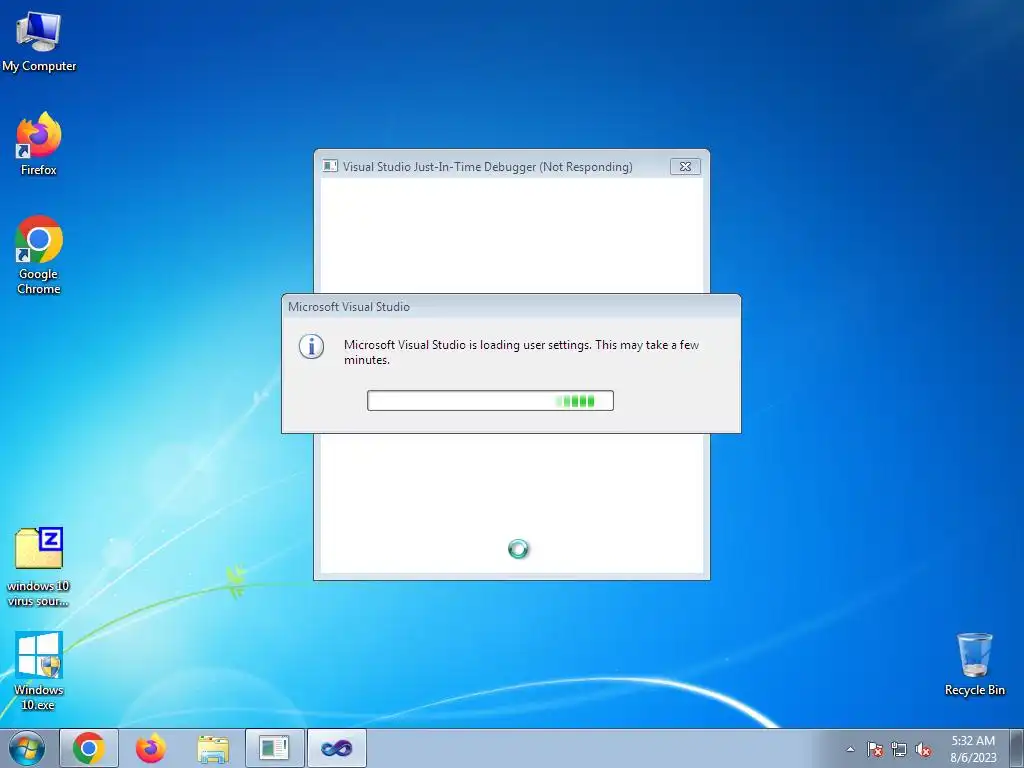
Task: Close the Just-In-Time Debugger window
Action: 685,167
